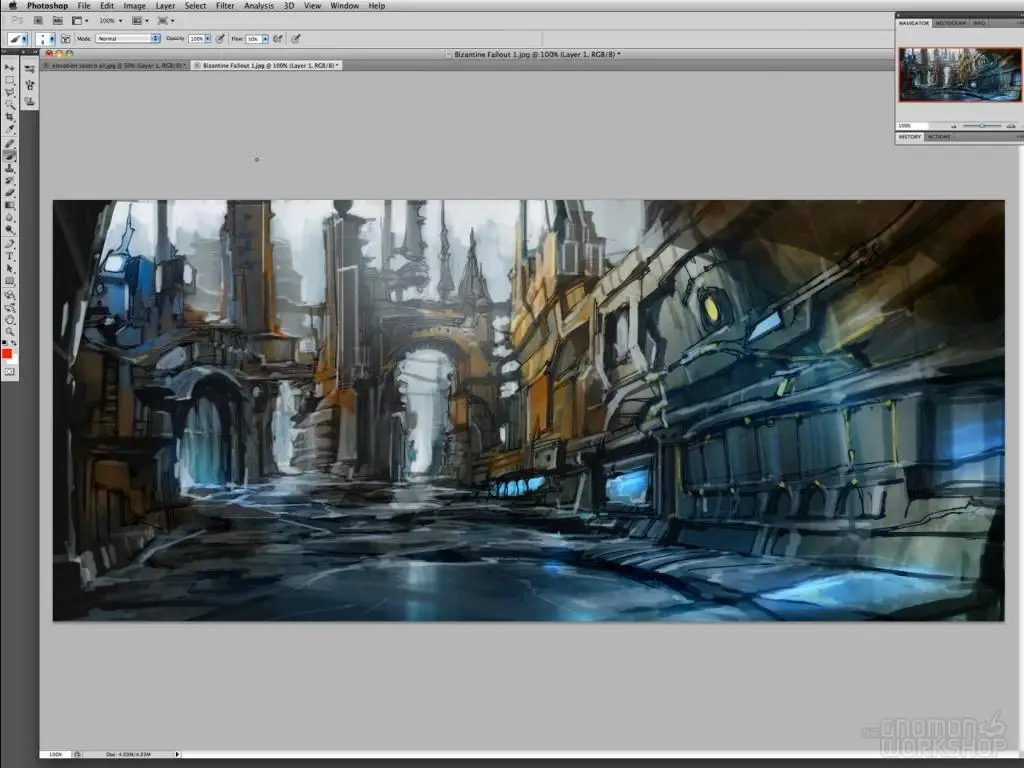Viewport: 1024px width, 768px height.
Task: Toggle tablet pressure for opacity
Action: click(x=220, y=39)
